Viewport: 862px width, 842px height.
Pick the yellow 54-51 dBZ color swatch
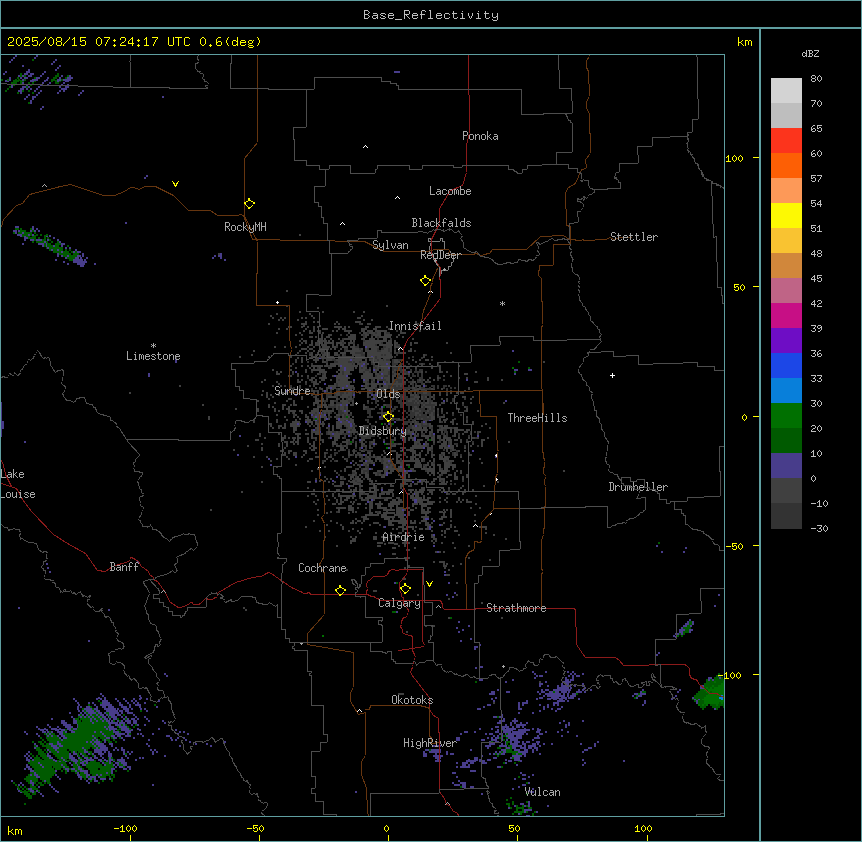pyautogui.click(x=786, y=215)
